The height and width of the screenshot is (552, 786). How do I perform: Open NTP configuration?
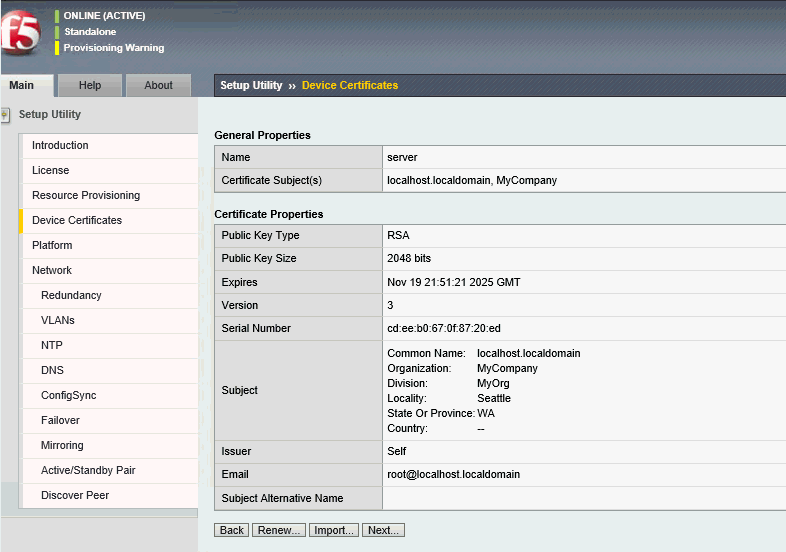pos(52,346)
